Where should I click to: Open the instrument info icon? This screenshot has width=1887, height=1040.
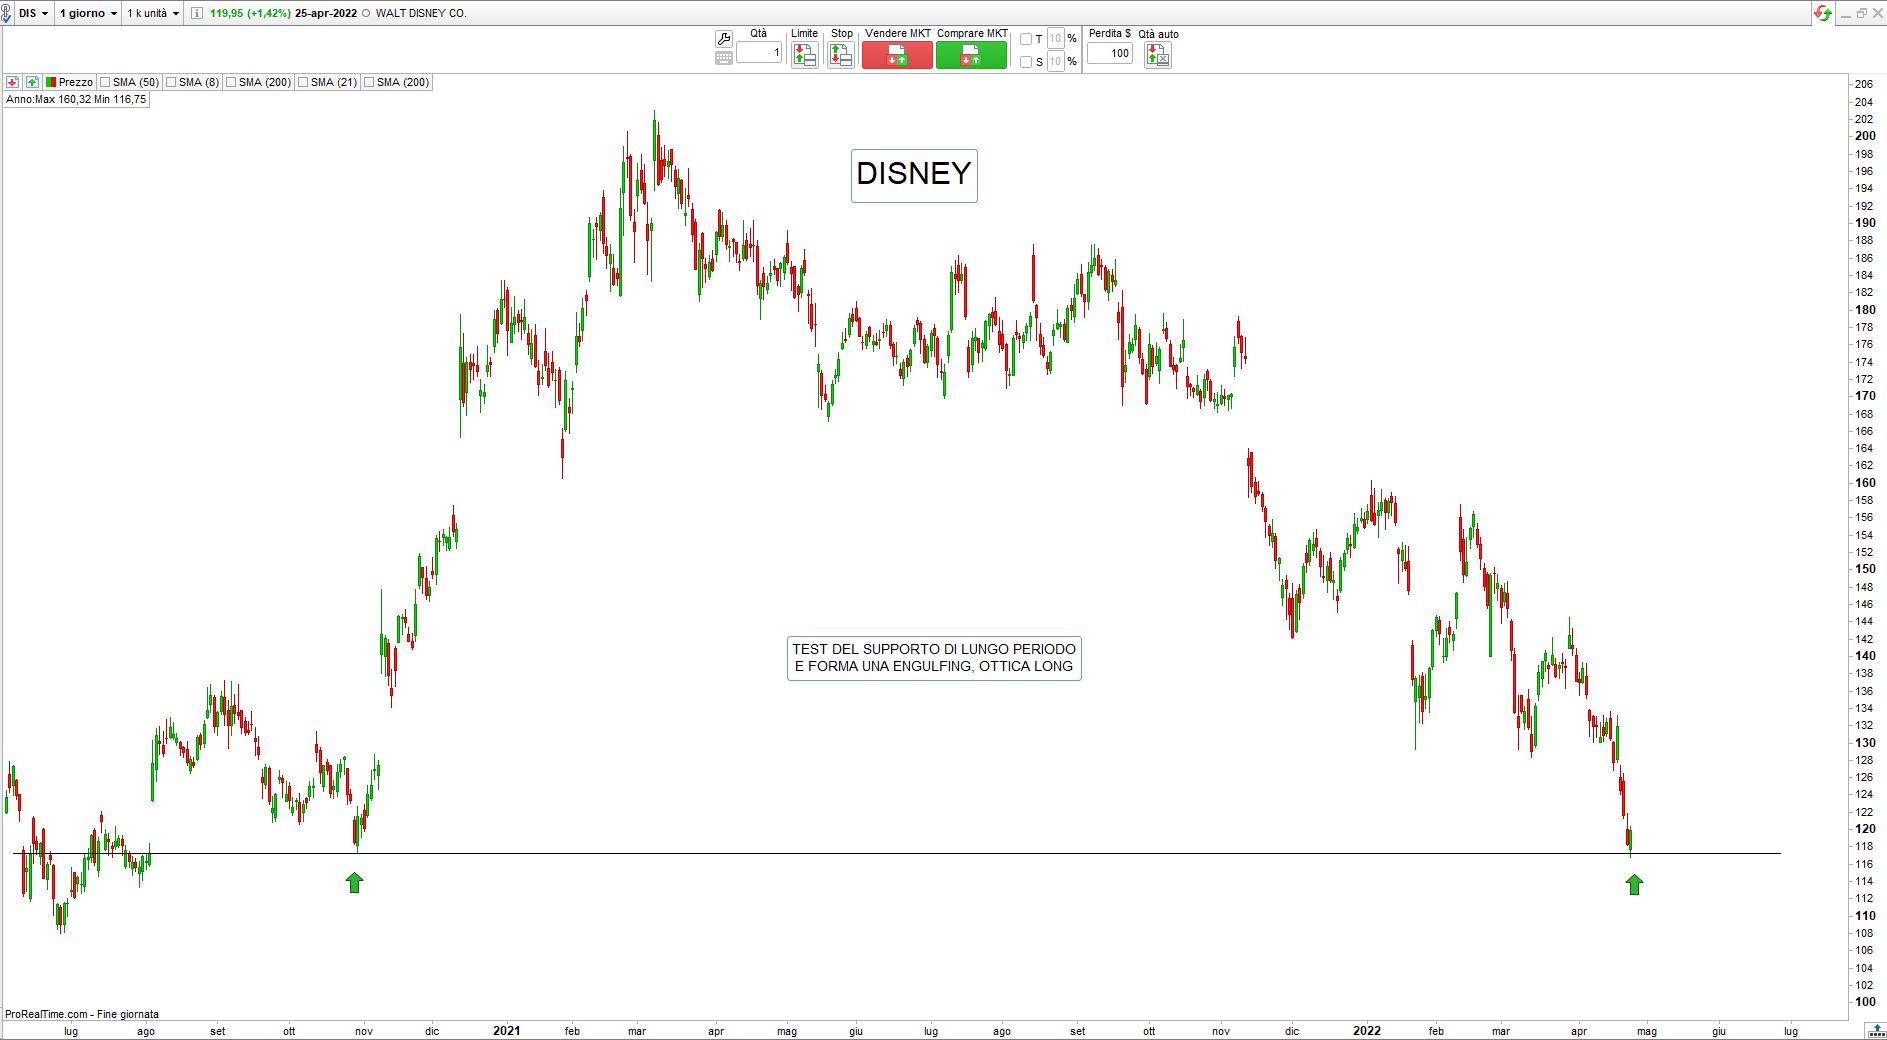[x=196, y=13]
